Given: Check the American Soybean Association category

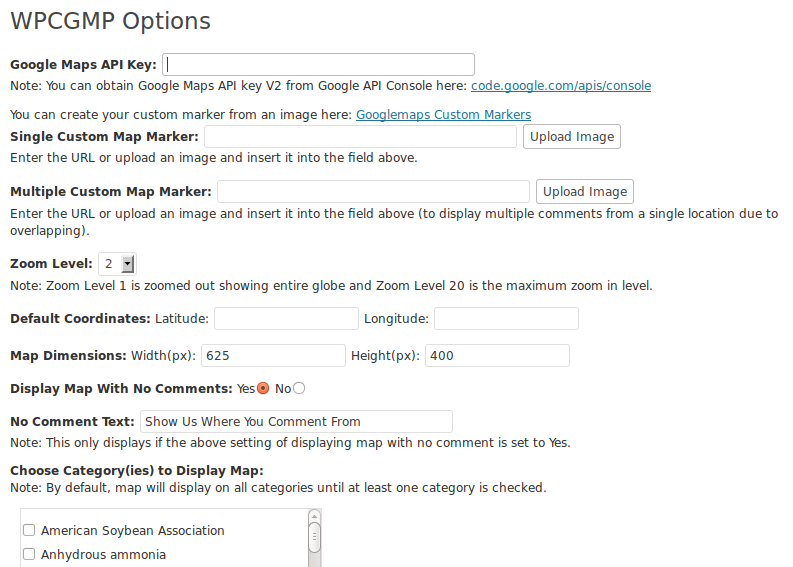Looking at the screenshot, I should click(x=29, y=530).
